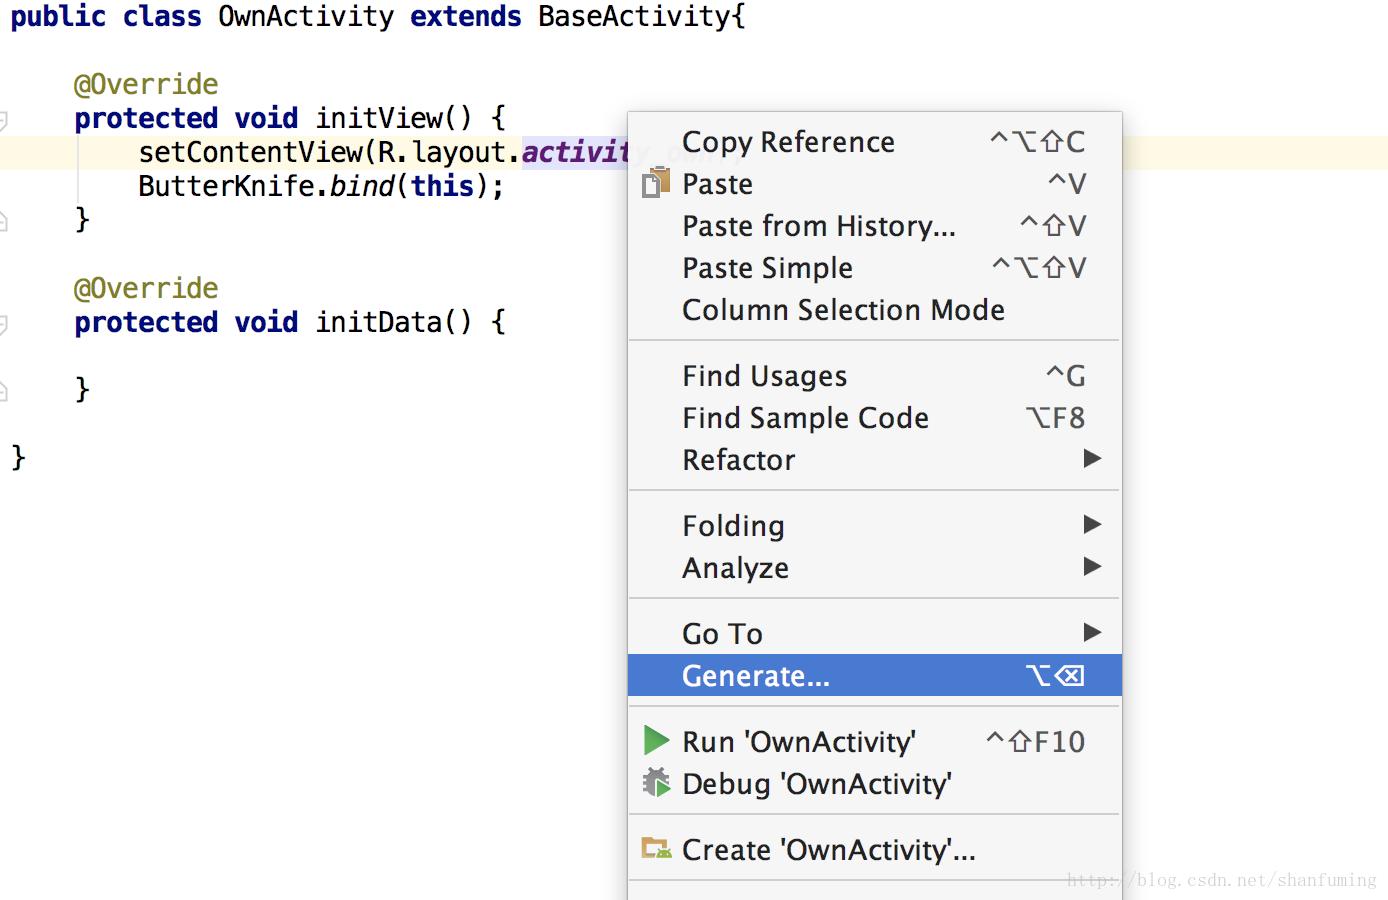Click the green Run arrow icon

click(656, 741)
